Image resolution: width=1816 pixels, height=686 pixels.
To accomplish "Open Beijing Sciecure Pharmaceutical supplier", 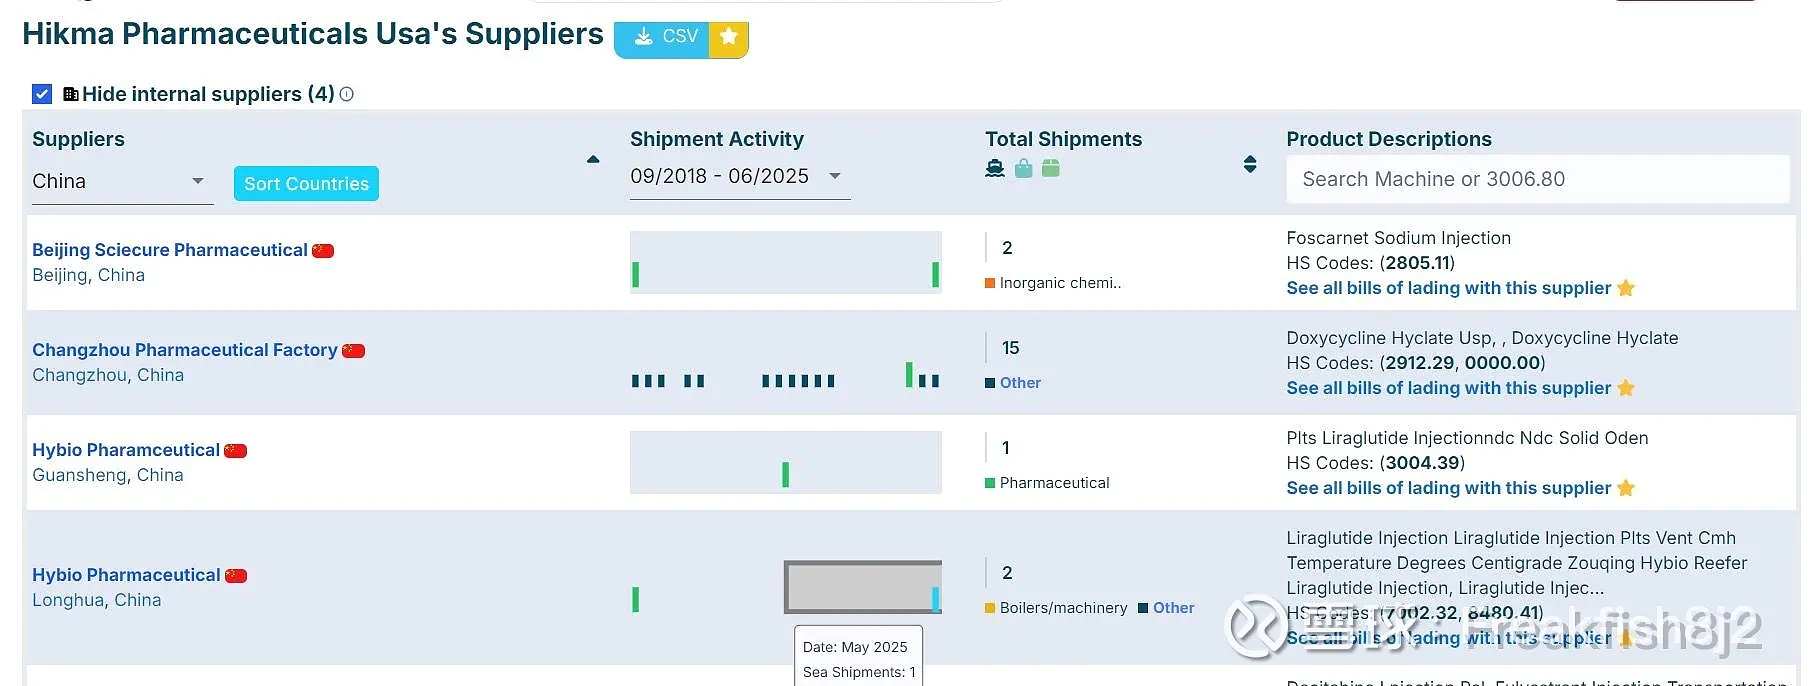I will click(x=170, y=250).
